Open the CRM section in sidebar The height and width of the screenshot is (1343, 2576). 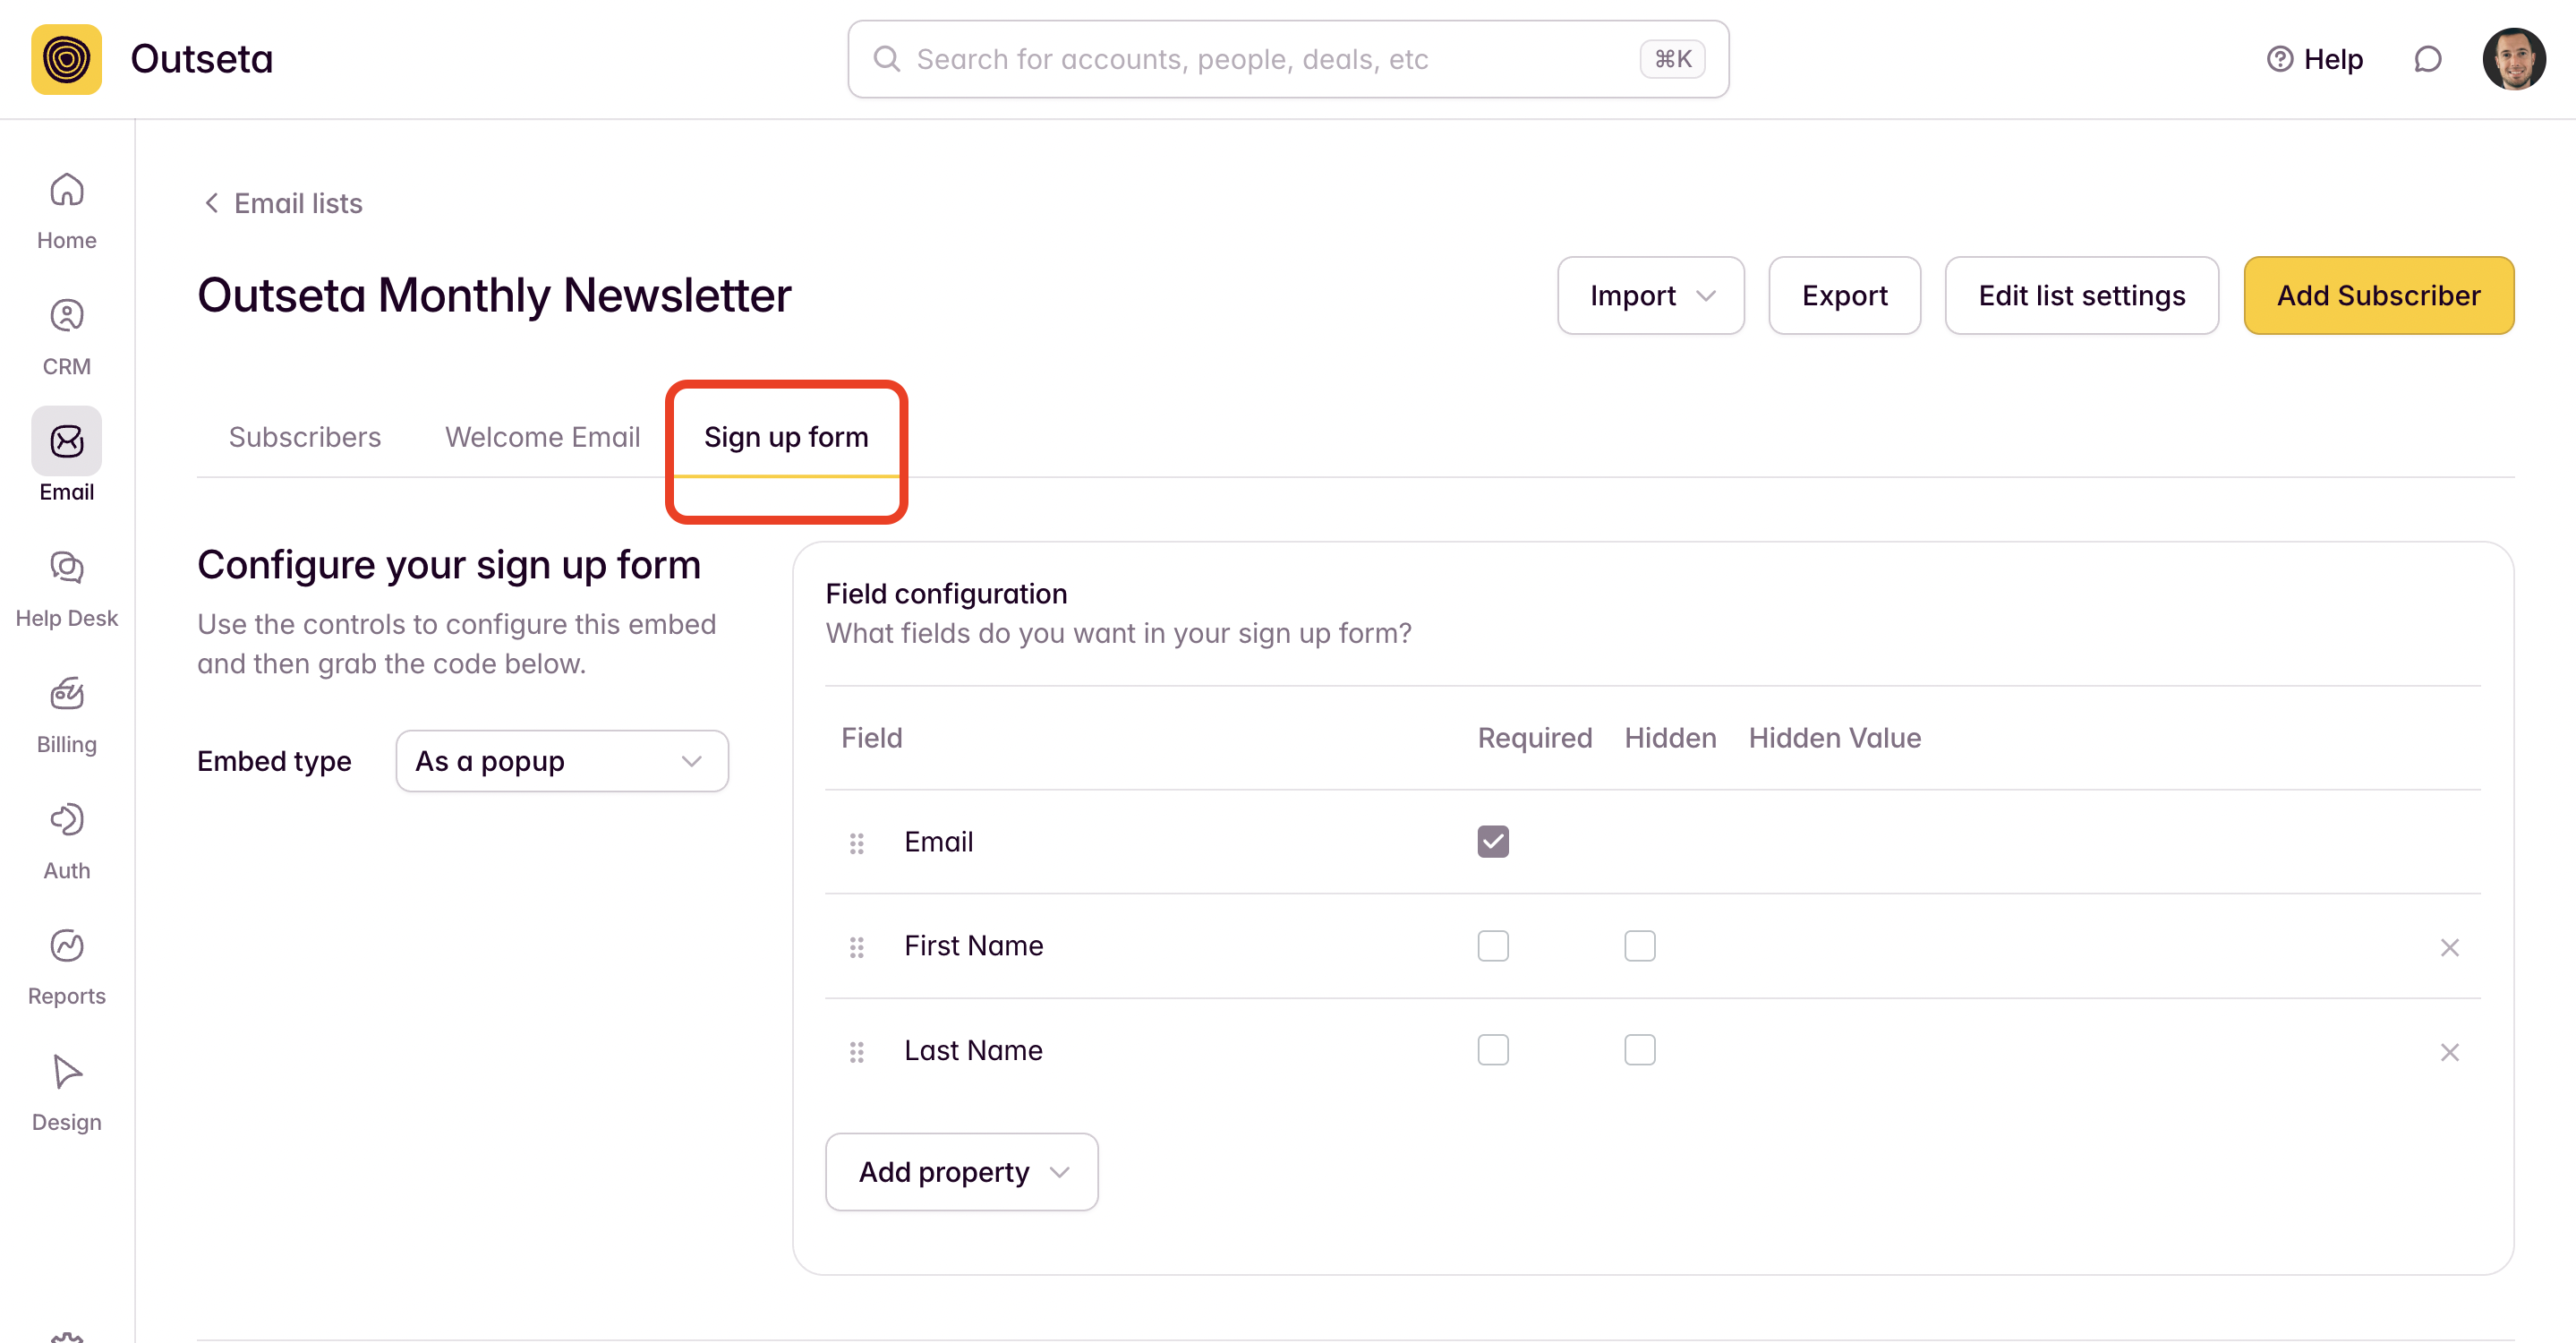[66, 336]
